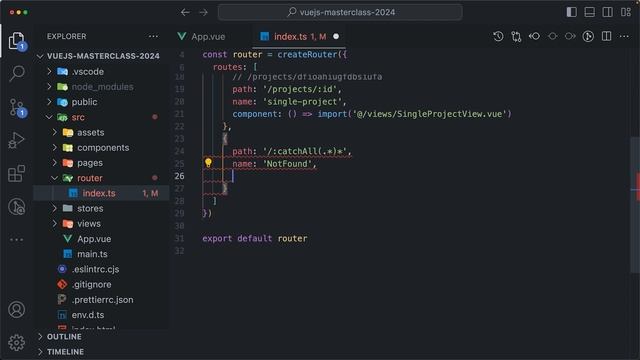Toggle the bottom panel layout icon
The width and height of the screenshot is (640, 360).
[589, 12]
